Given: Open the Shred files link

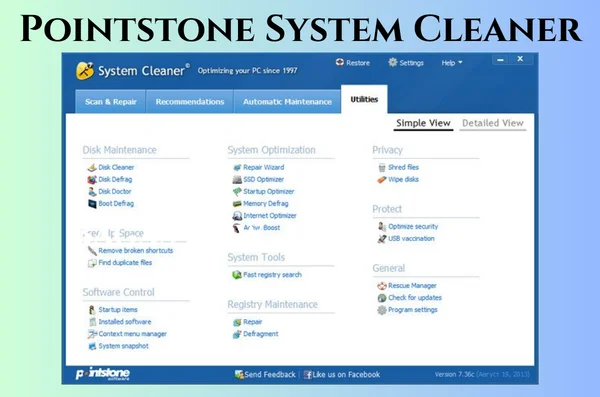Looking at the screenshot, I should (x=403, y=167).
